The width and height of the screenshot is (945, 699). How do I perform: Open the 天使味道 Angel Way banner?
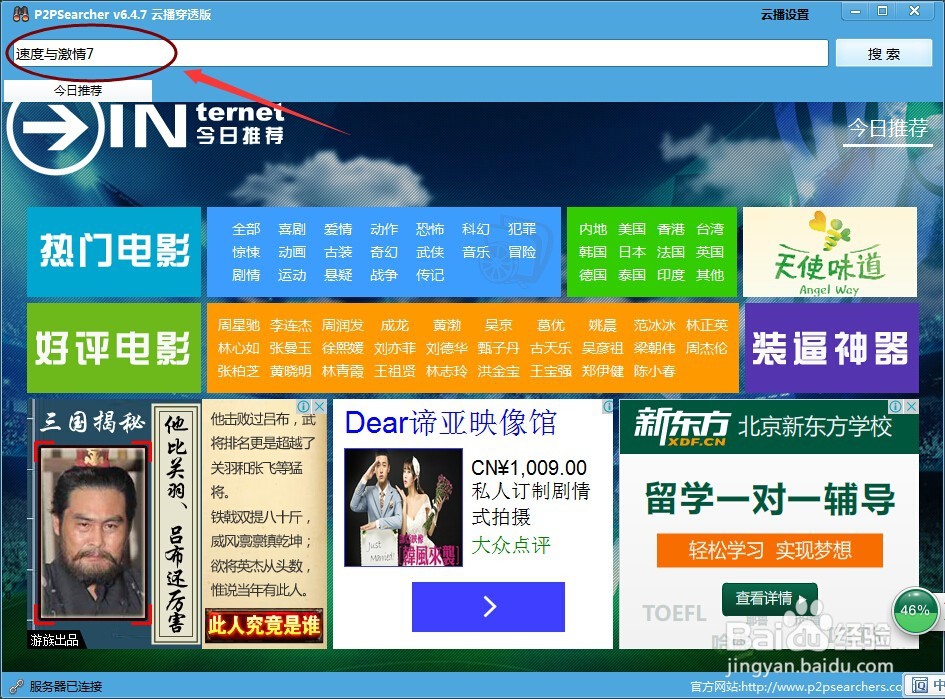830,252
